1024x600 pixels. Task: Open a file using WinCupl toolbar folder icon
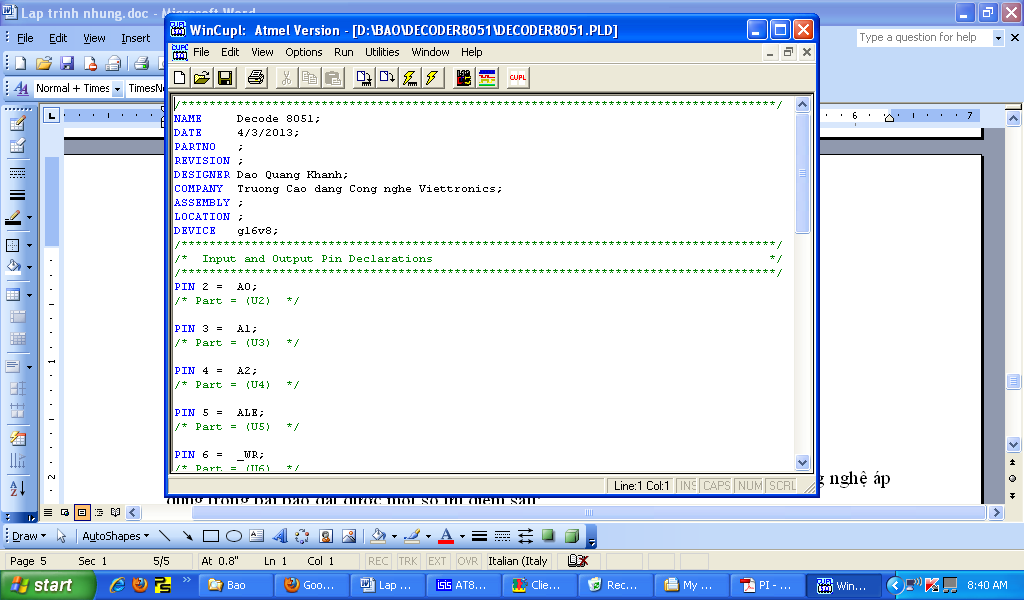click(x=202, y=78)
